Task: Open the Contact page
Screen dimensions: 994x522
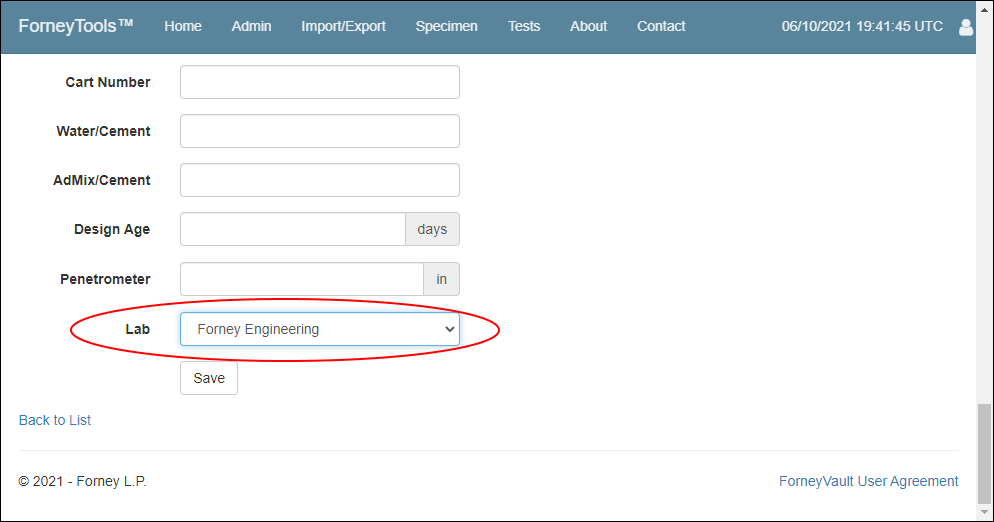Action: coord(661,26)
